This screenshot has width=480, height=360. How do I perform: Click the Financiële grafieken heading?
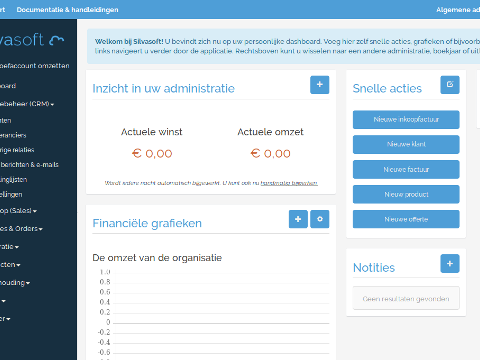(x=147, y=223)
